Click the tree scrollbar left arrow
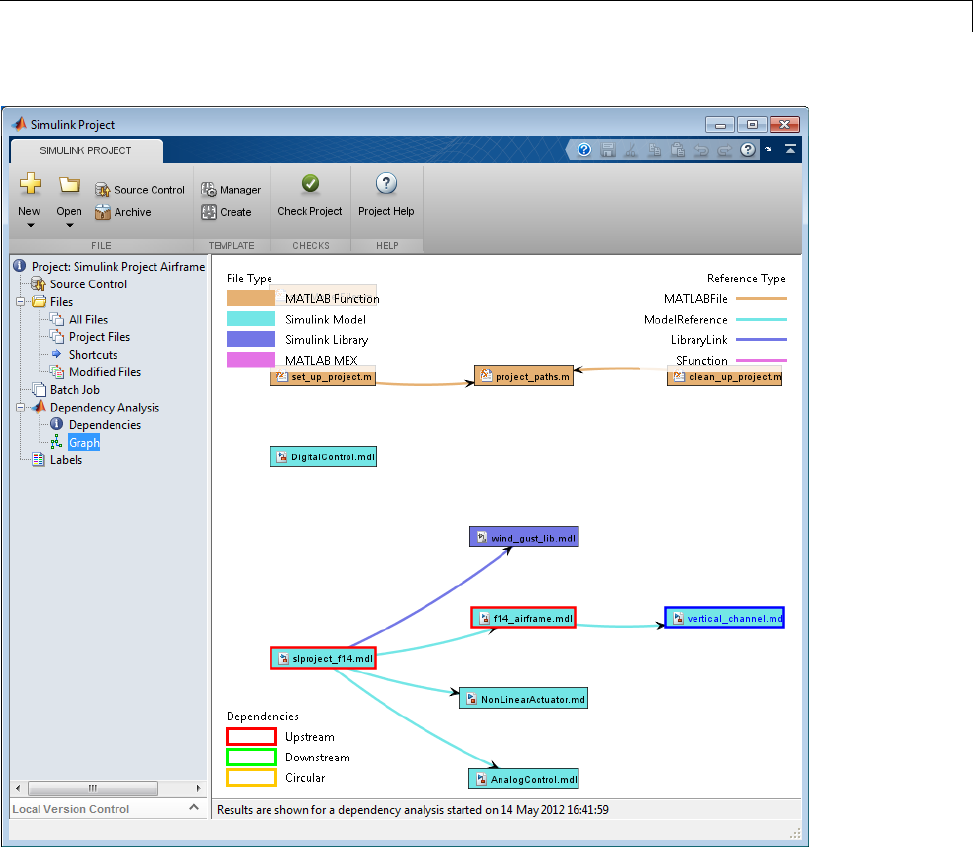The width and height of the screenshot is (973, 847). pyautogui.click(x=18, y=788)
